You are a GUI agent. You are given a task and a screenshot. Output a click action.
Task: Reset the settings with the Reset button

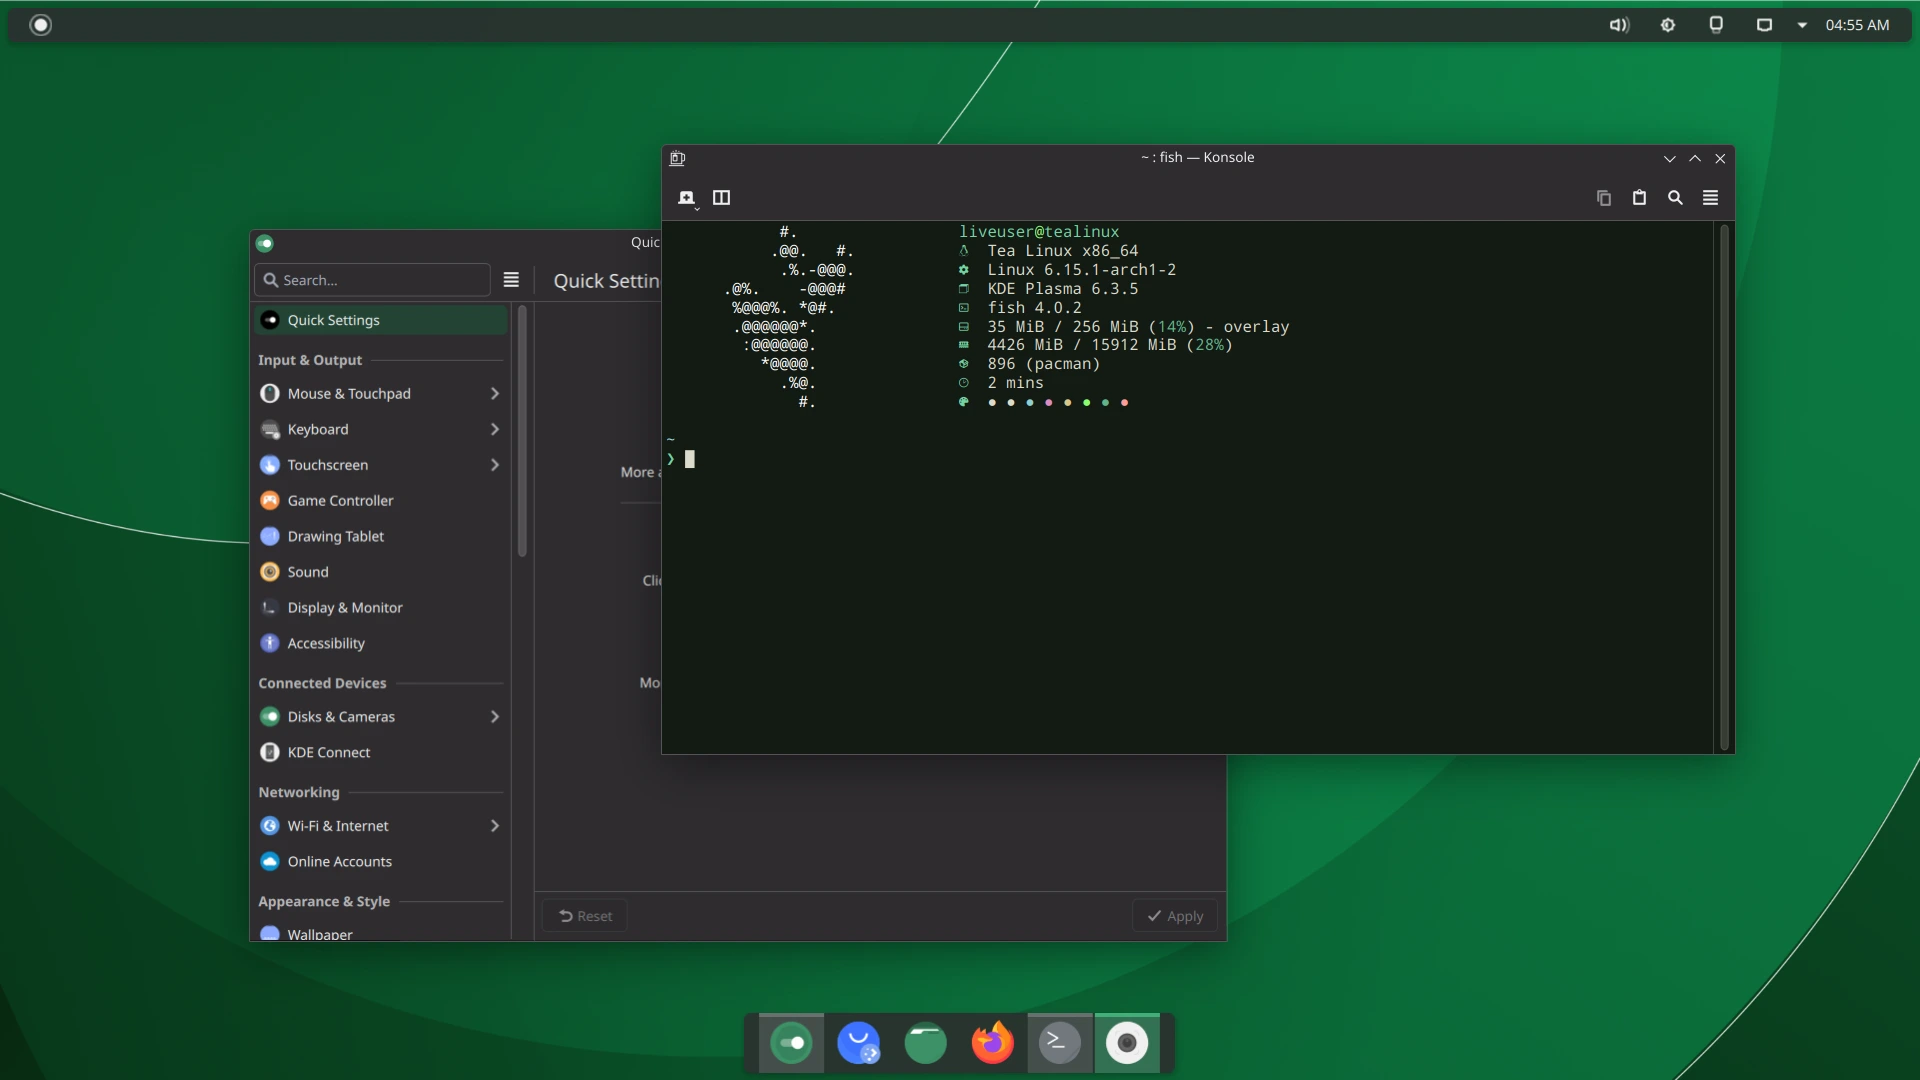[x=585, y=915]
